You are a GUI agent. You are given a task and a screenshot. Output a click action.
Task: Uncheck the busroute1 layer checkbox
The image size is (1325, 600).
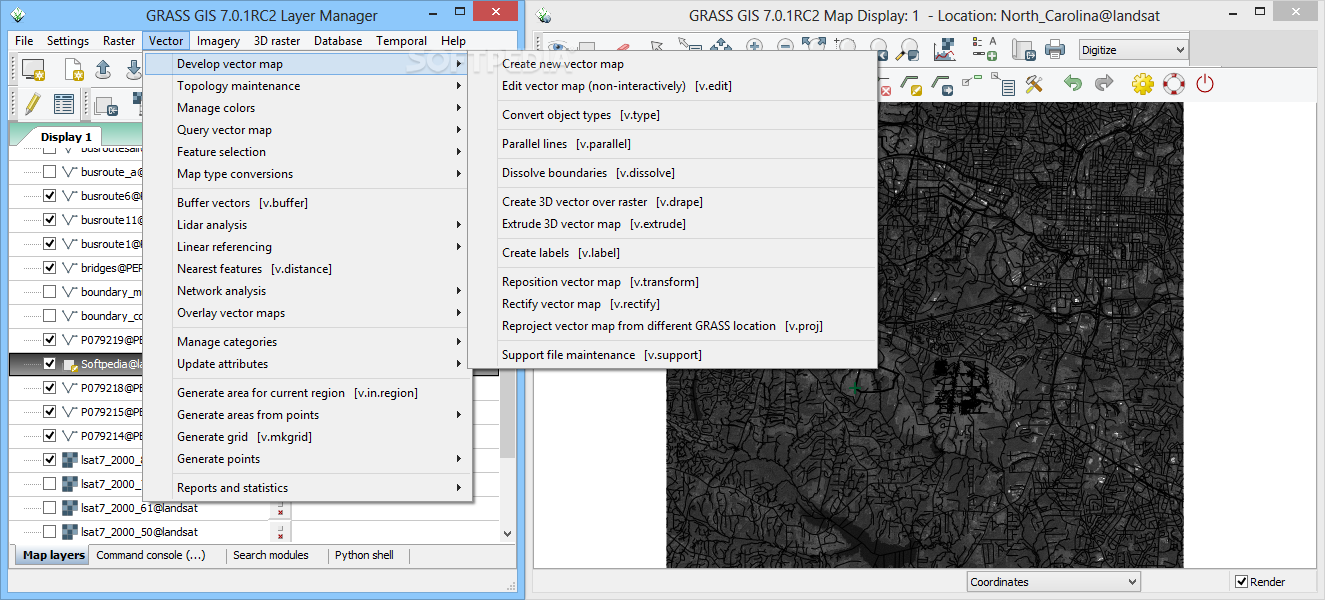(x=49, y=244)
